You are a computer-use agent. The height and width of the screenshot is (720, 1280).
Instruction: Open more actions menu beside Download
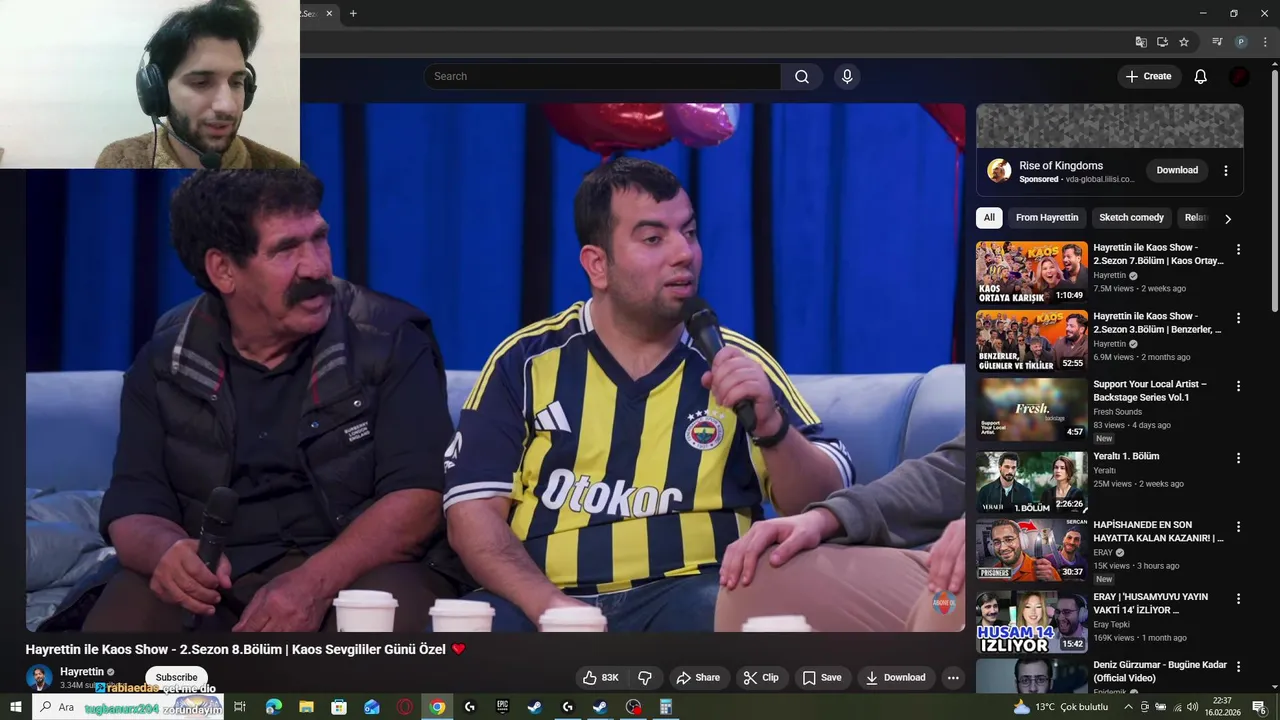tap(953, 677)
